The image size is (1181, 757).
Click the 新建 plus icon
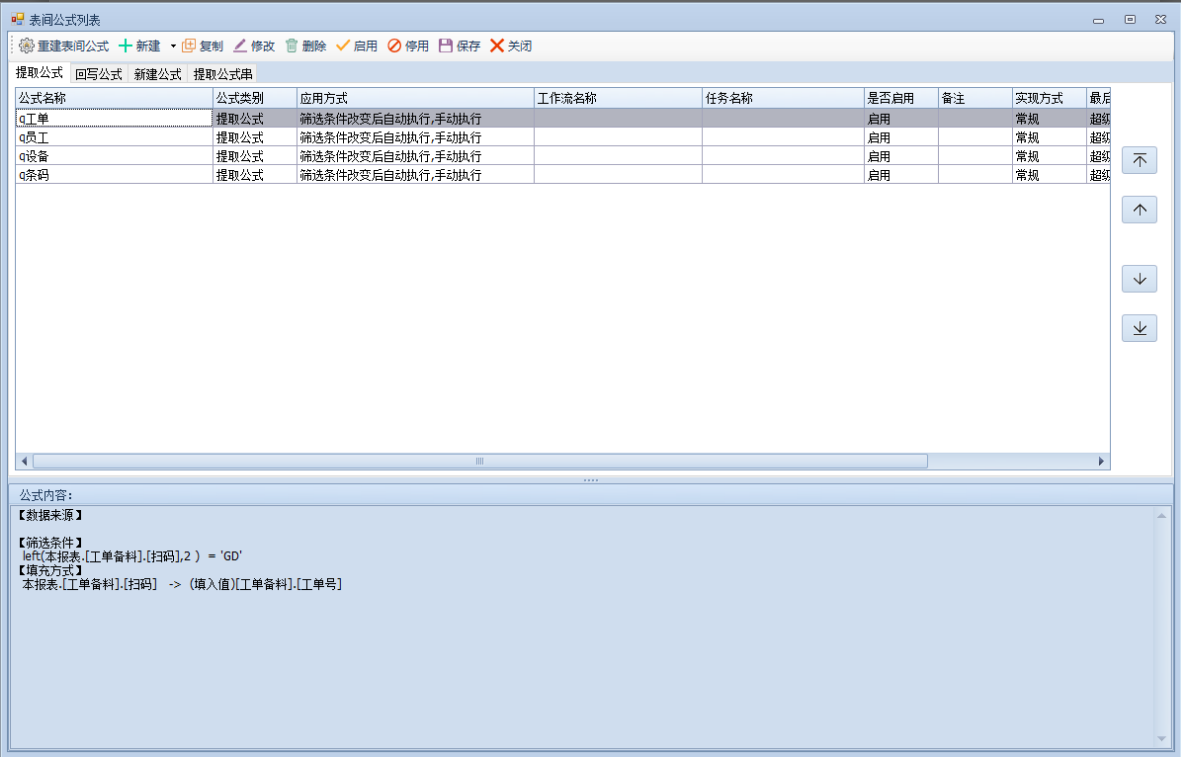(x=125, y=46)
